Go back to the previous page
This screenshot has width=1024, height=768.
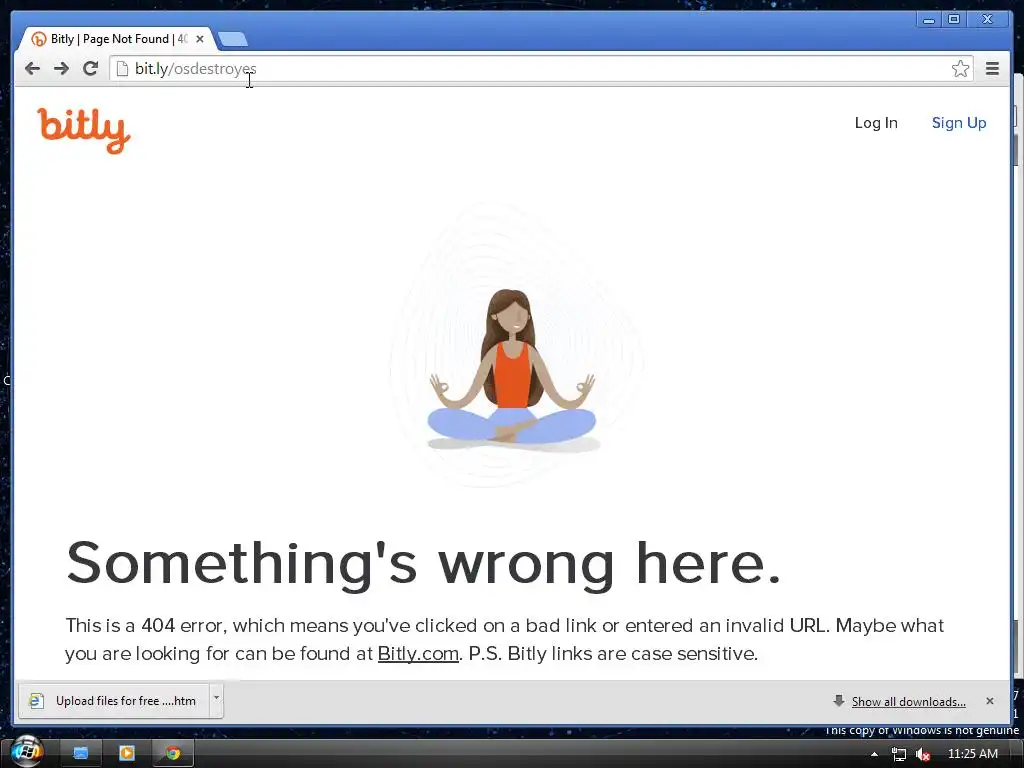click(x=33, y=69)
